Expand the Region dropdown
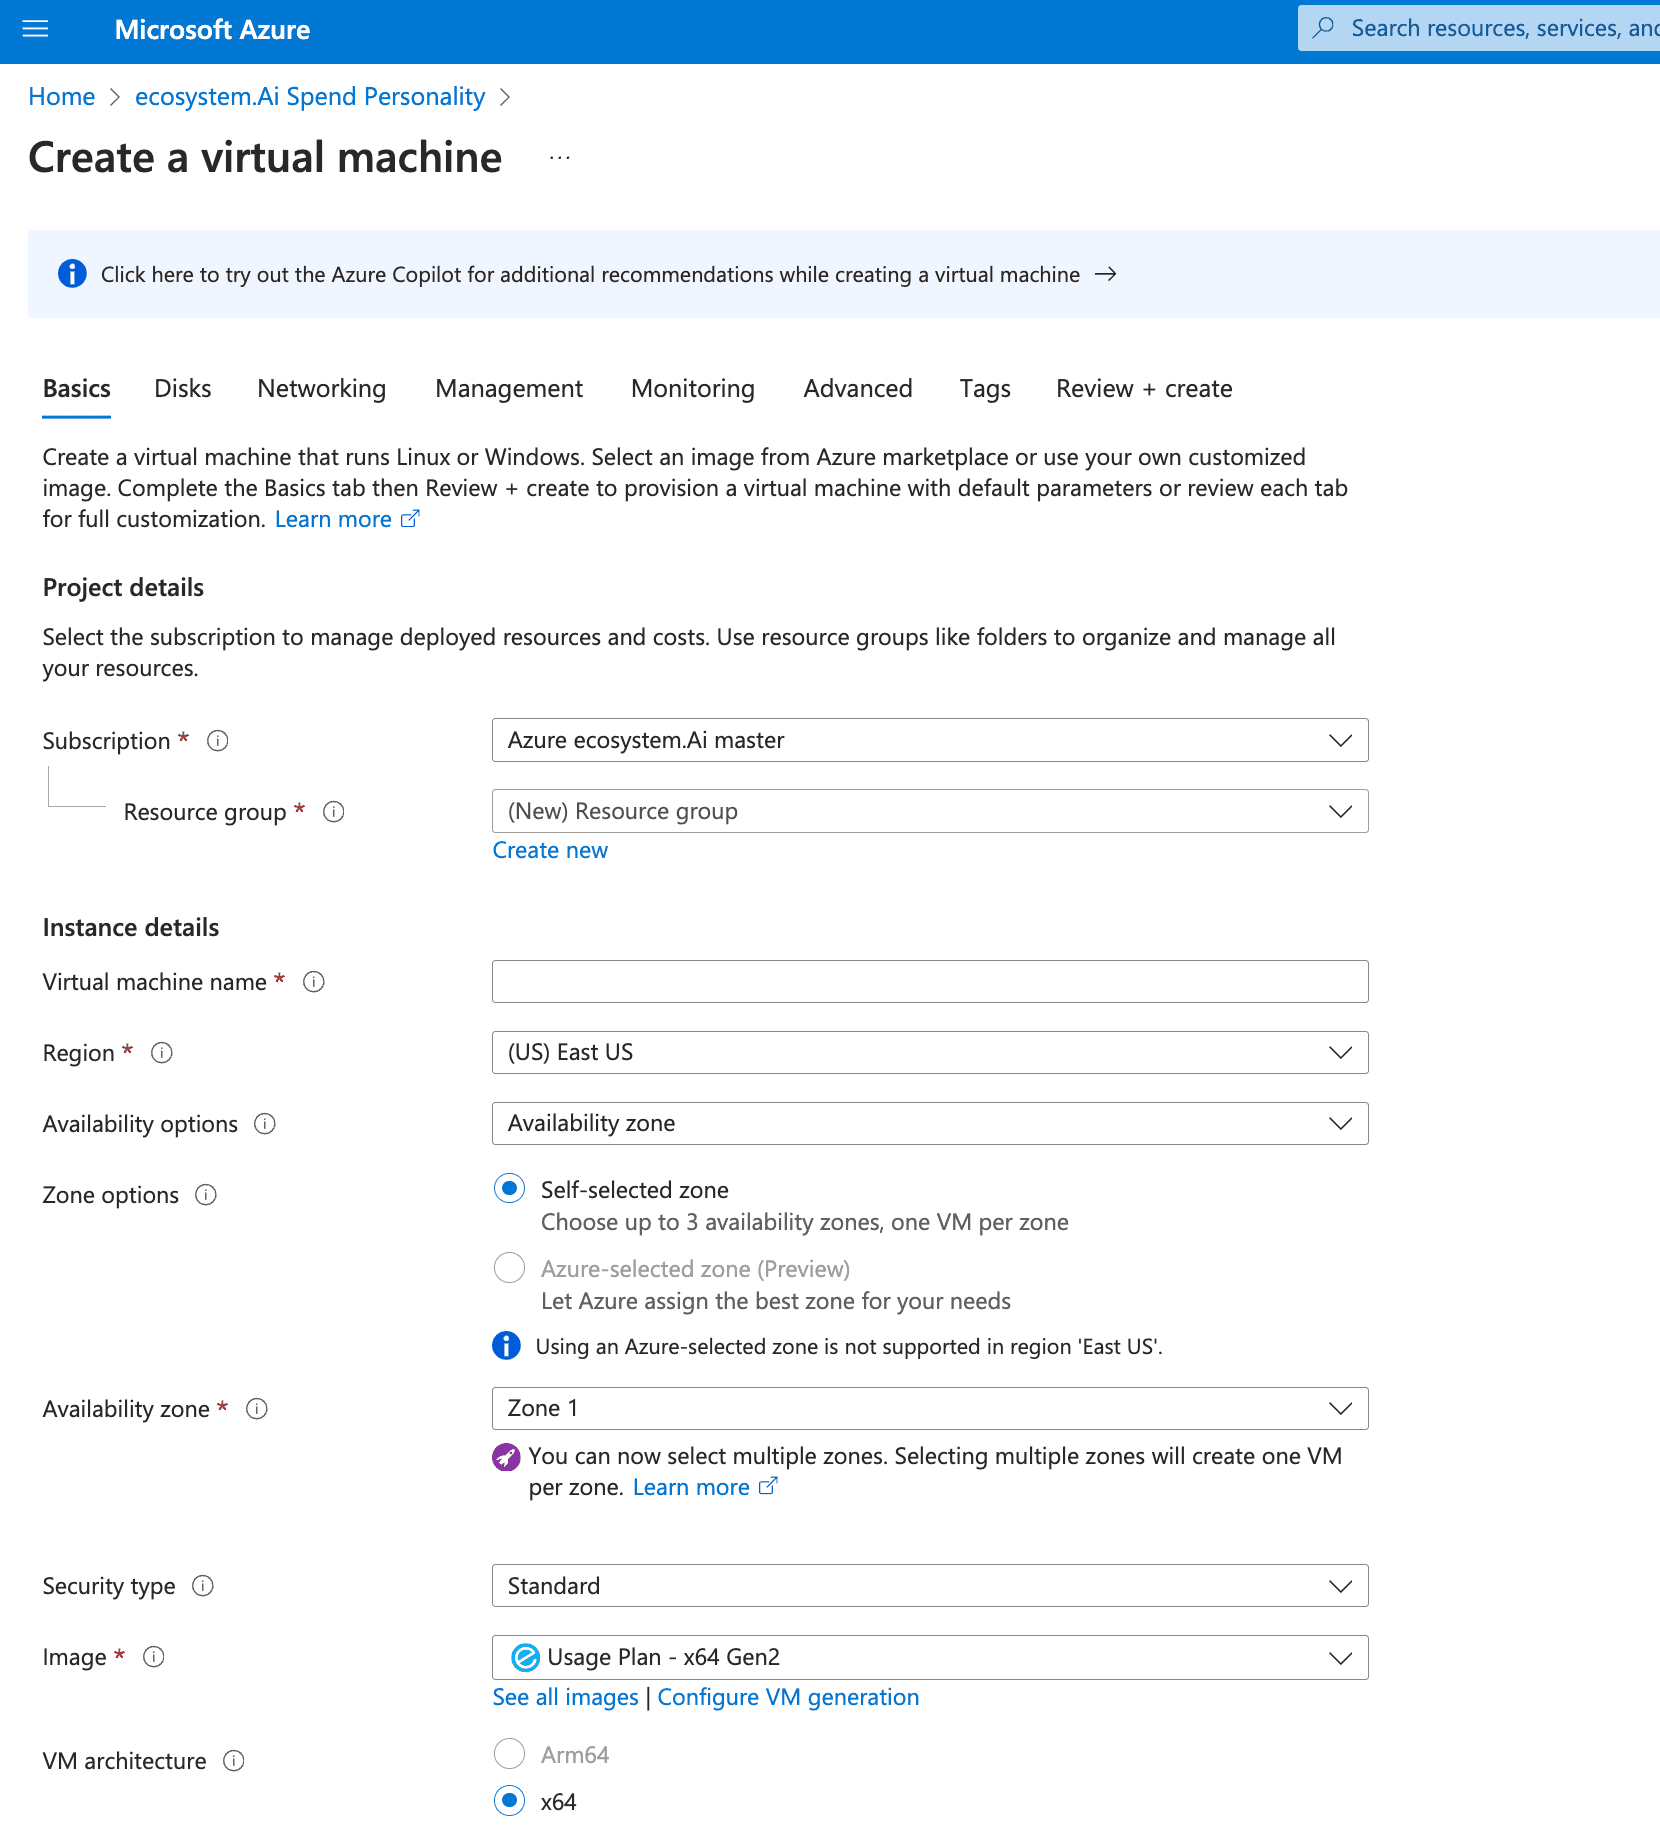Image resolution: width=1660 pixels, height=1836 pixels. pyautogui.click(x=929, y=1053)
